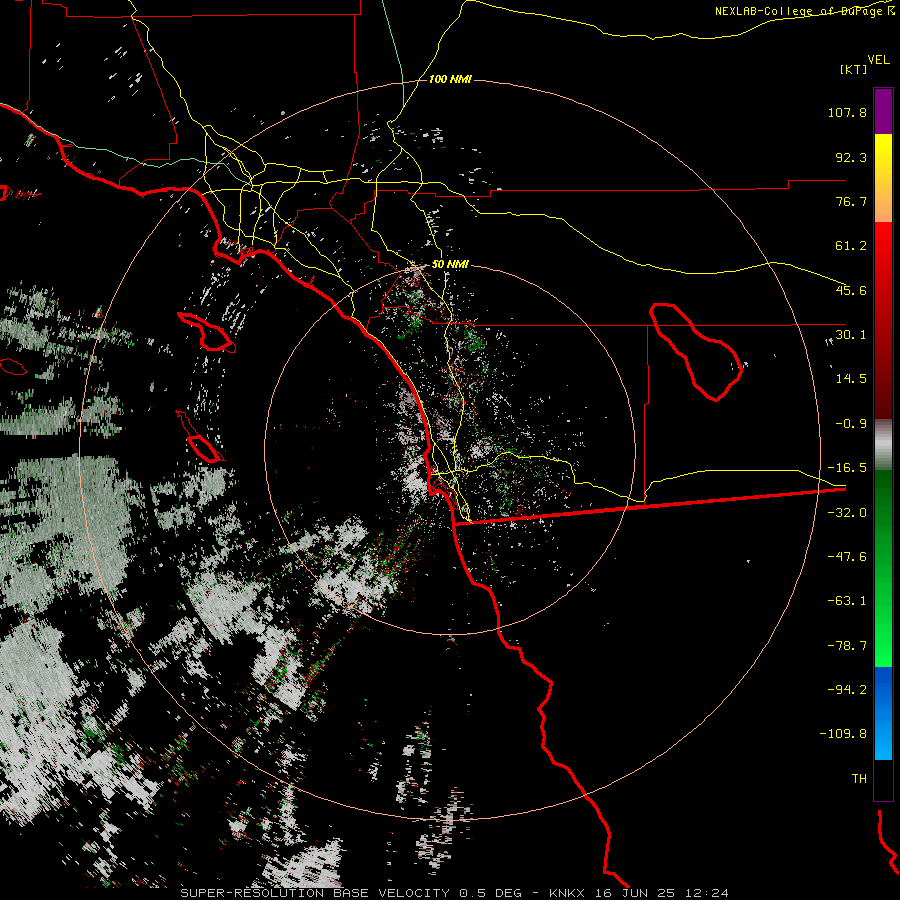Click the 107.8 scale value

(847, 112)
